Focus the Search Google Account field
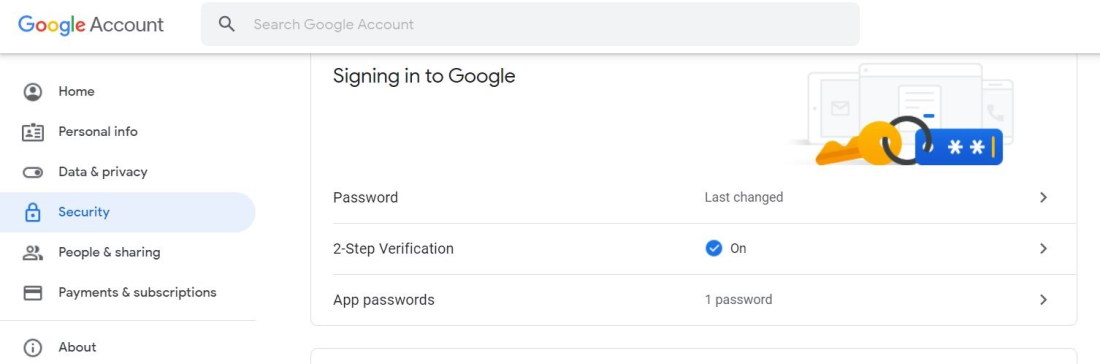 click(530, 24)
